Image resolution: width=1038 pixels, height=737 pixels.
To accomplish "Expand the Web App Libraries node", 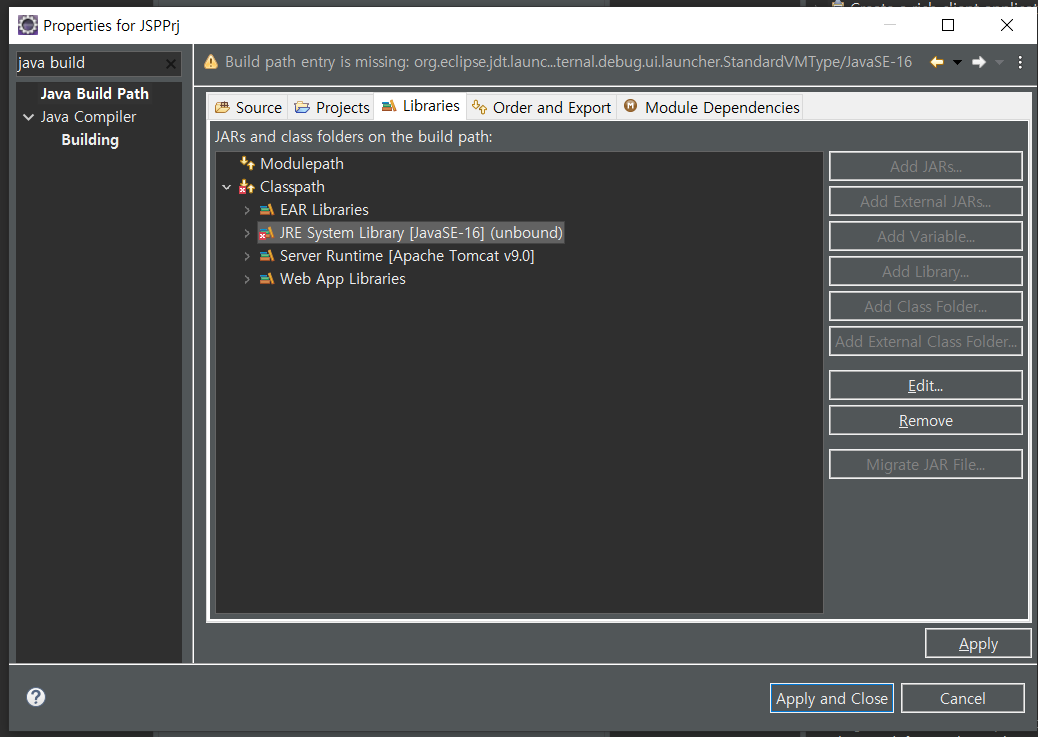I will click(247, 279).
